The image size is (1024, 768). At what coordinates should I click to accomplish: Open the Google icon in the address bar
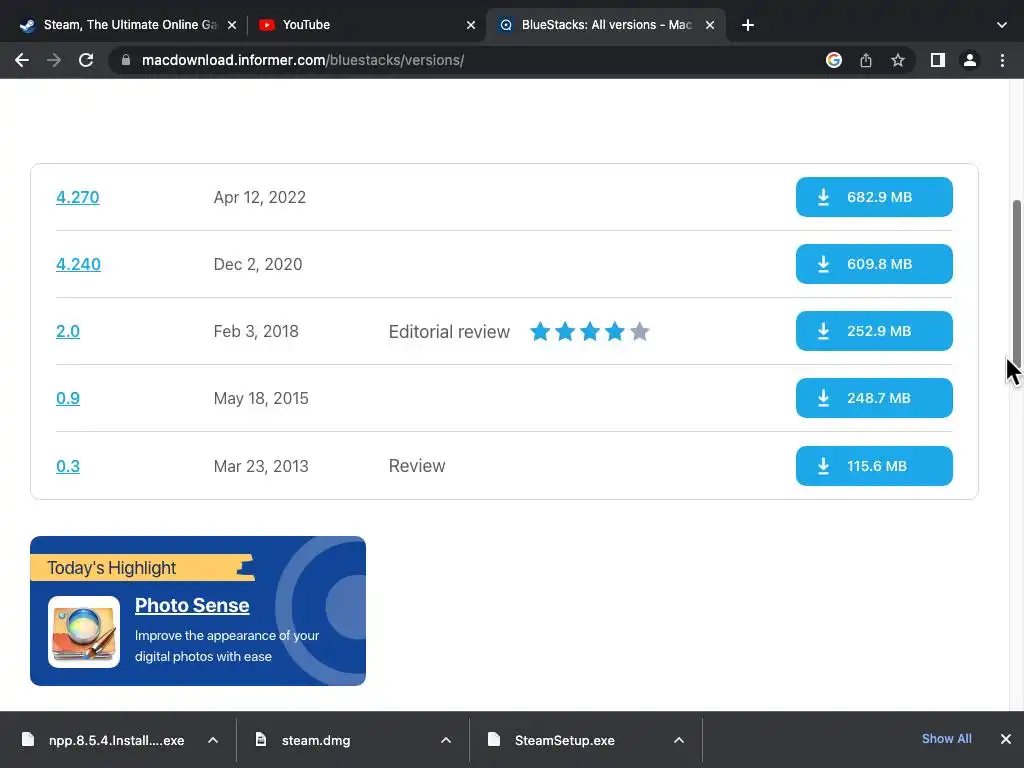click(833, 60)
